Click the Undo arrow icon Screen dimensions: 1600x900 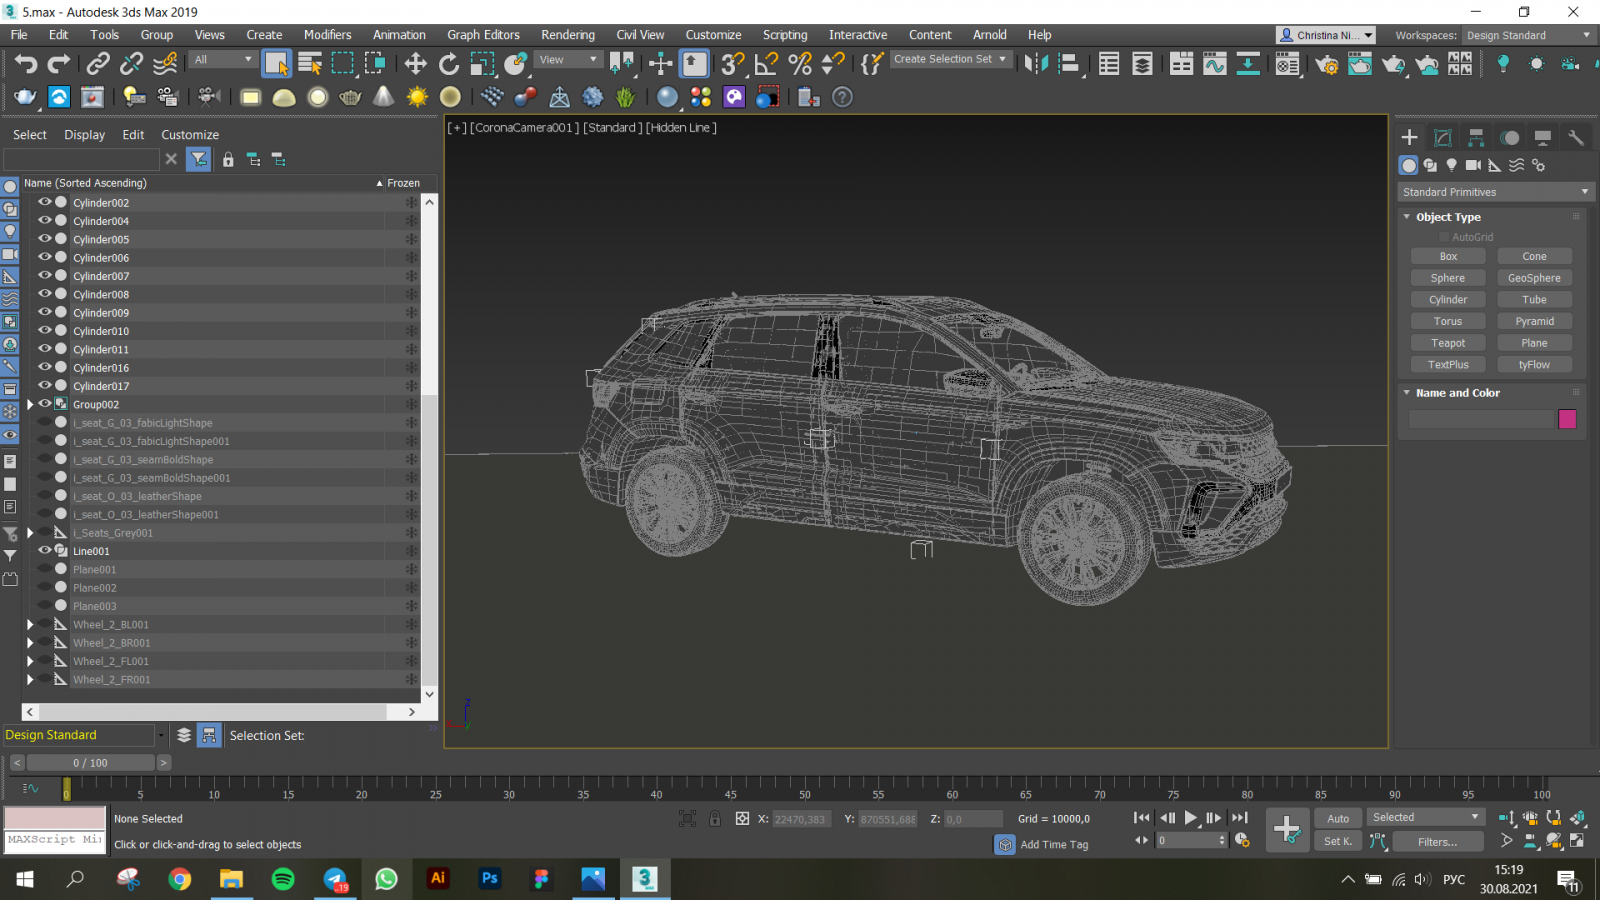click(x=26, y=64)
